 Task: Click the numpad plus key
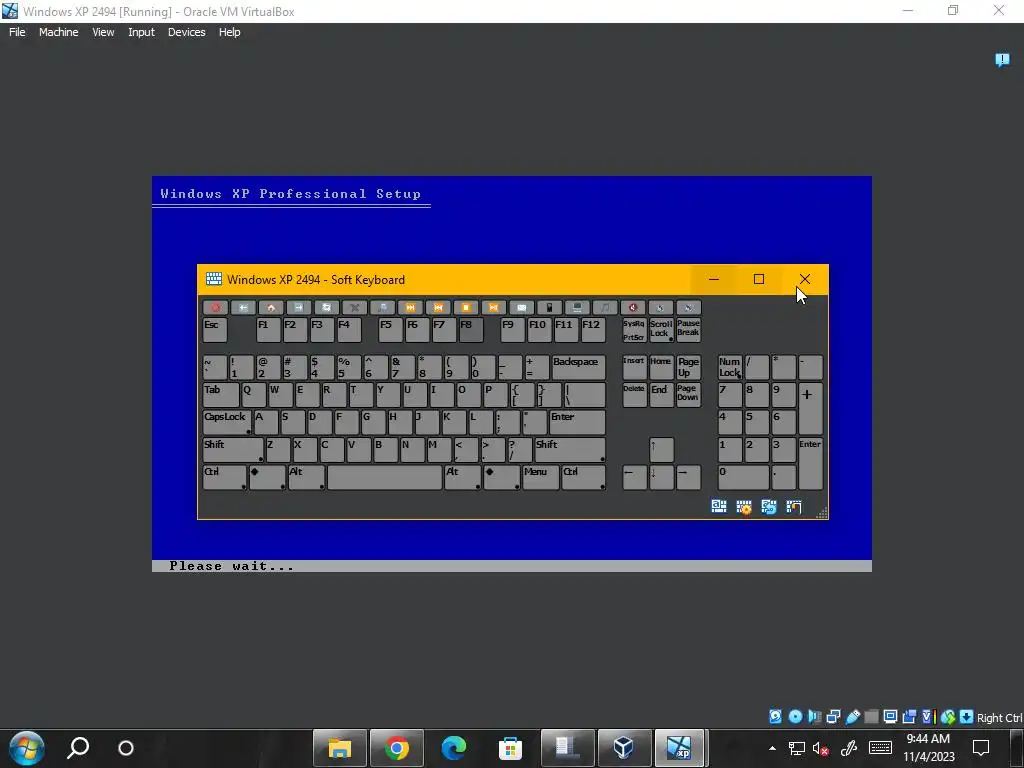[810, 408]
